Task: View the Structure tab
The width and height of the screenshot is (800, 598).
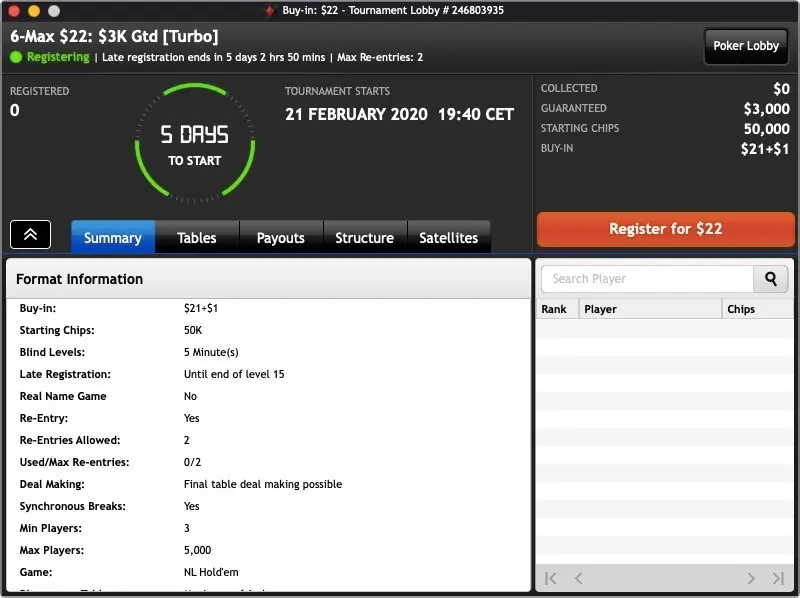Action: tap(364, 238)
